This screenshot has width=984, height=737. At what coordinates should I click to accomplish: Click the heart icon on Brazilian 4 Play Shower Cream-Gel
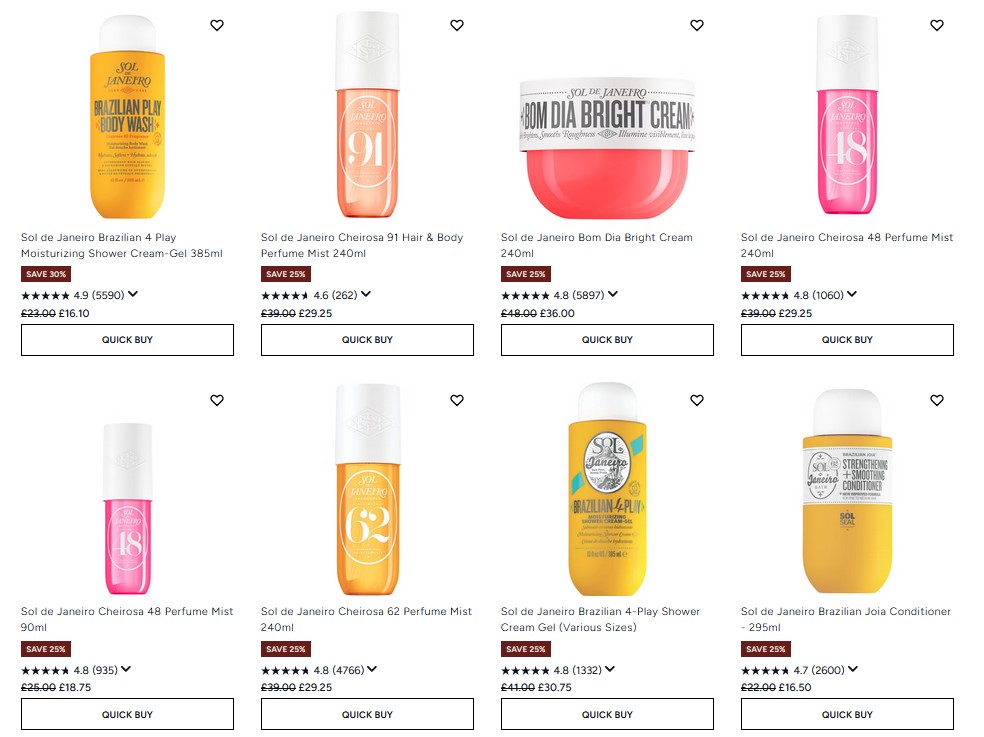[x=217, y=25]
